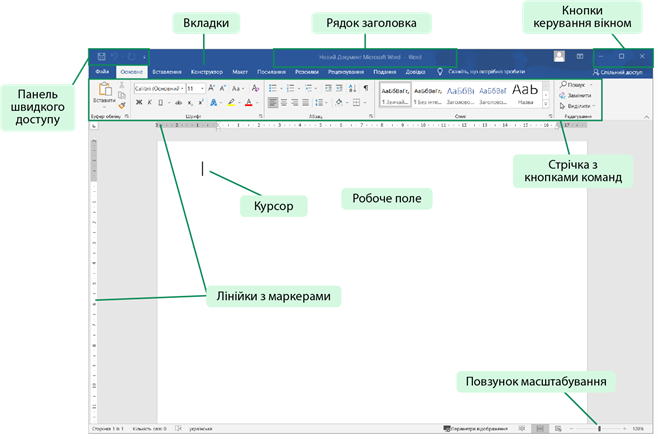Click the Format Painter brush icon
This screenshot has width=658, height=439.
(122, 104)
